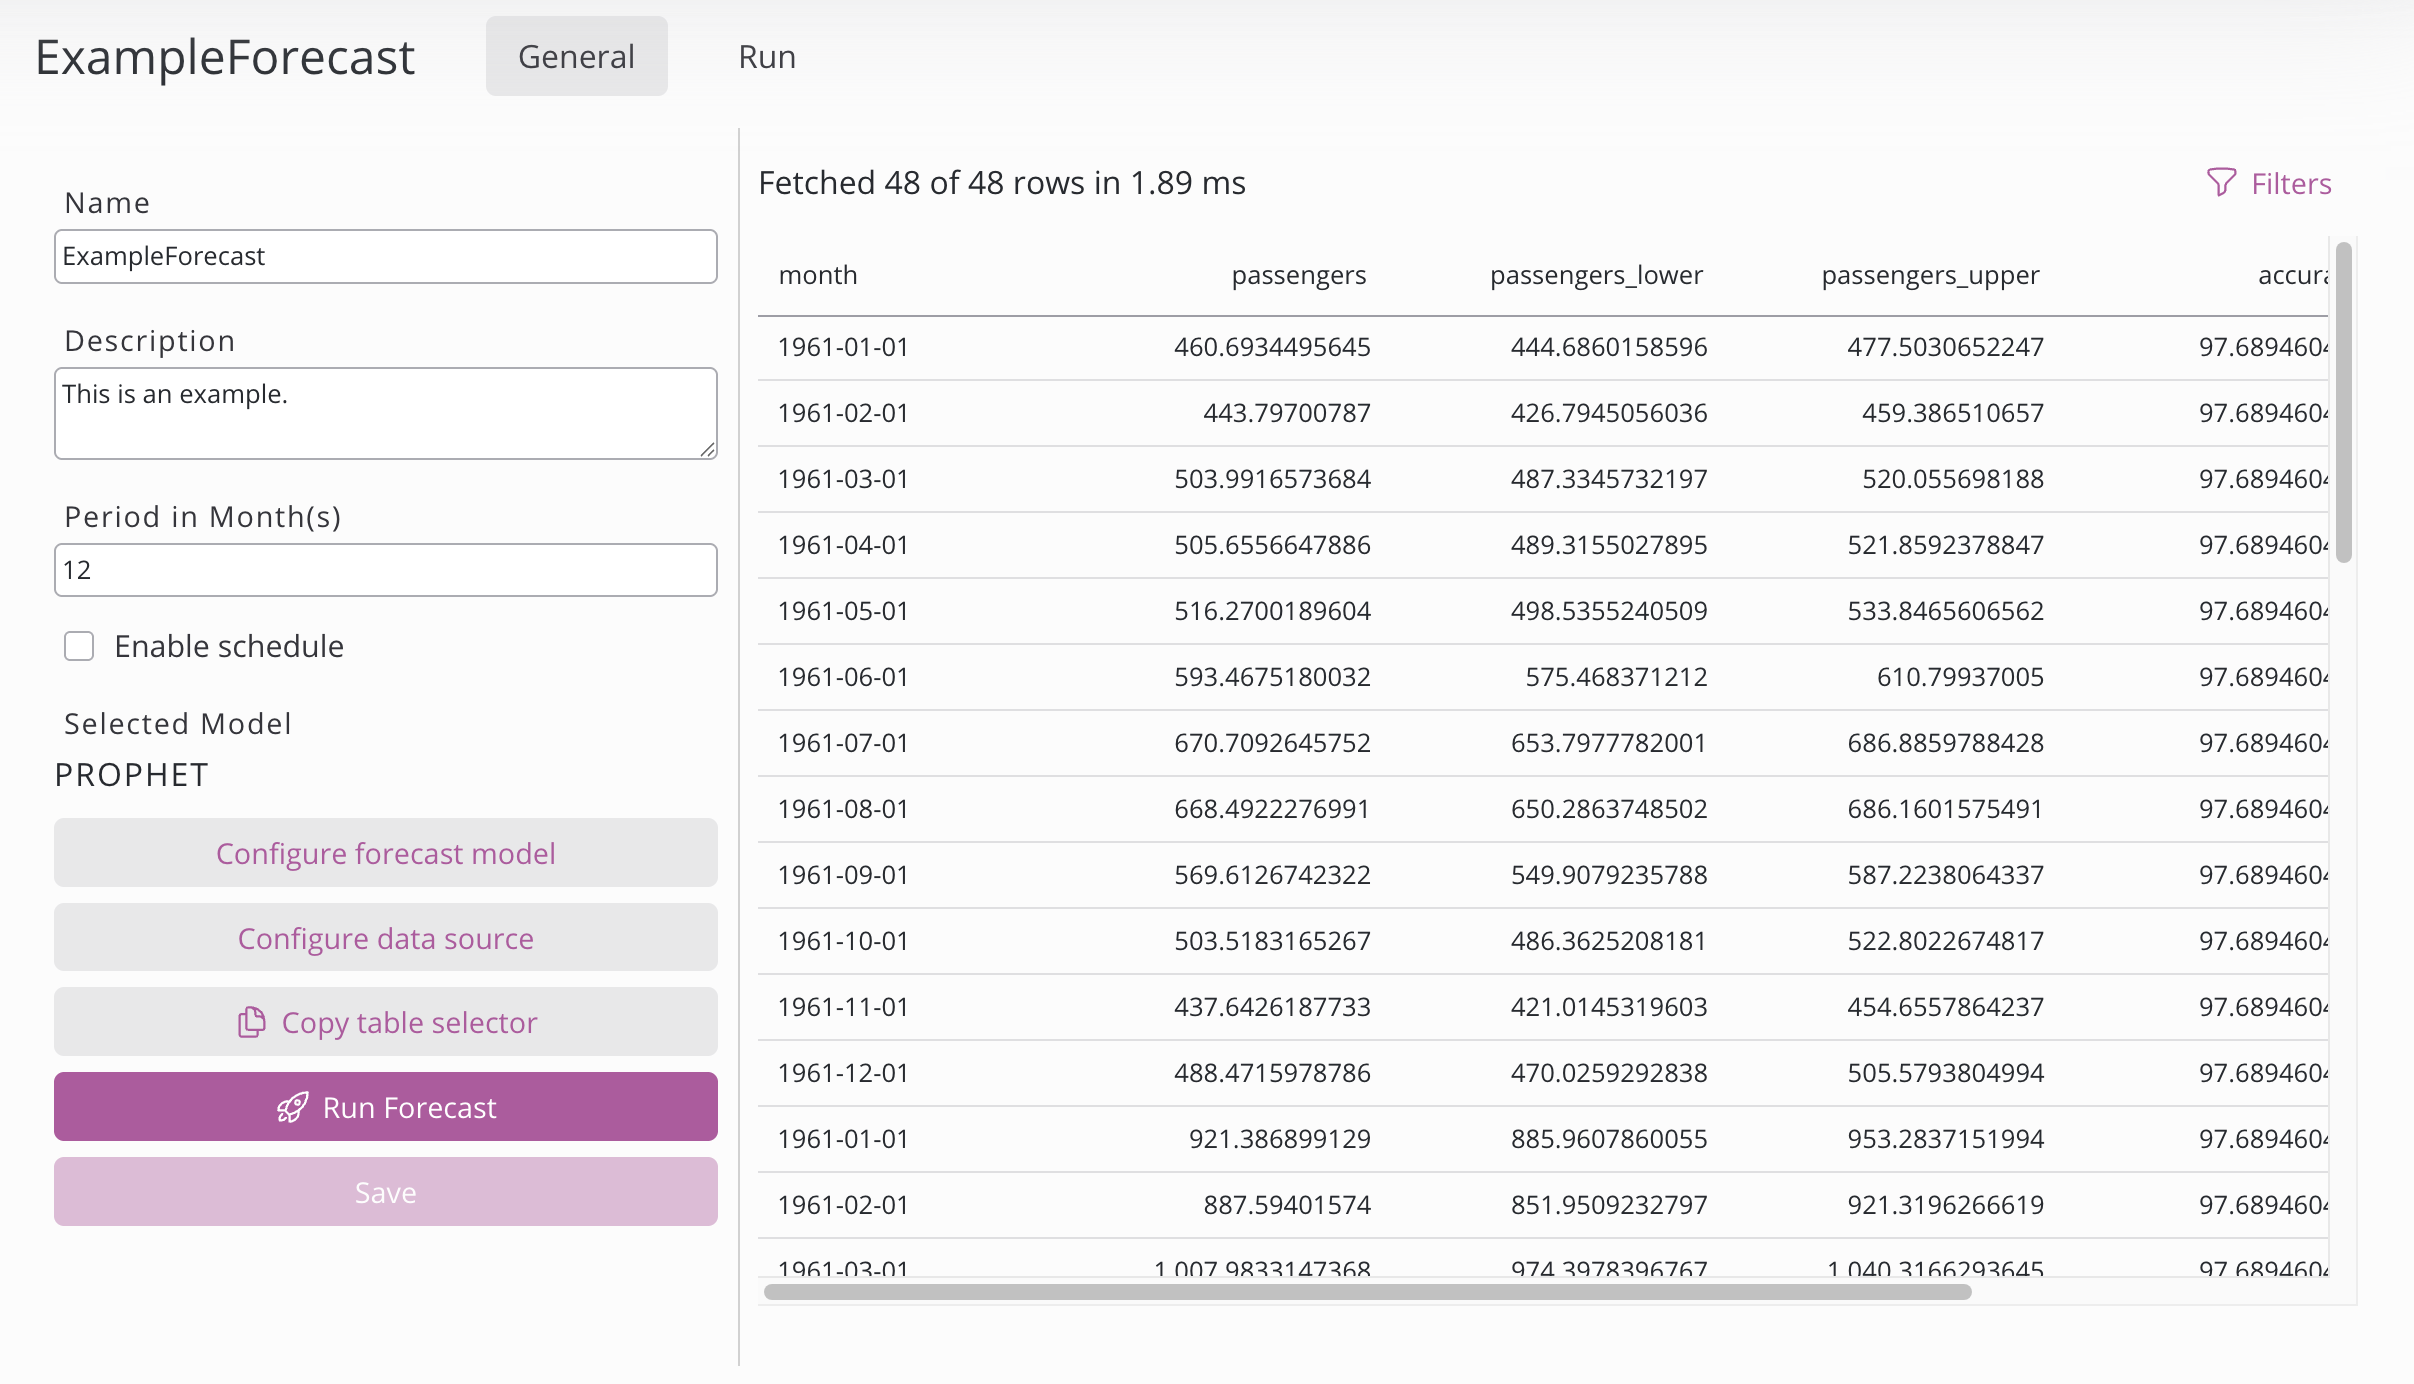This screenshot has height=1384, width=2414.
Task: Click Copy table selector
Action: coord(408,1022)
